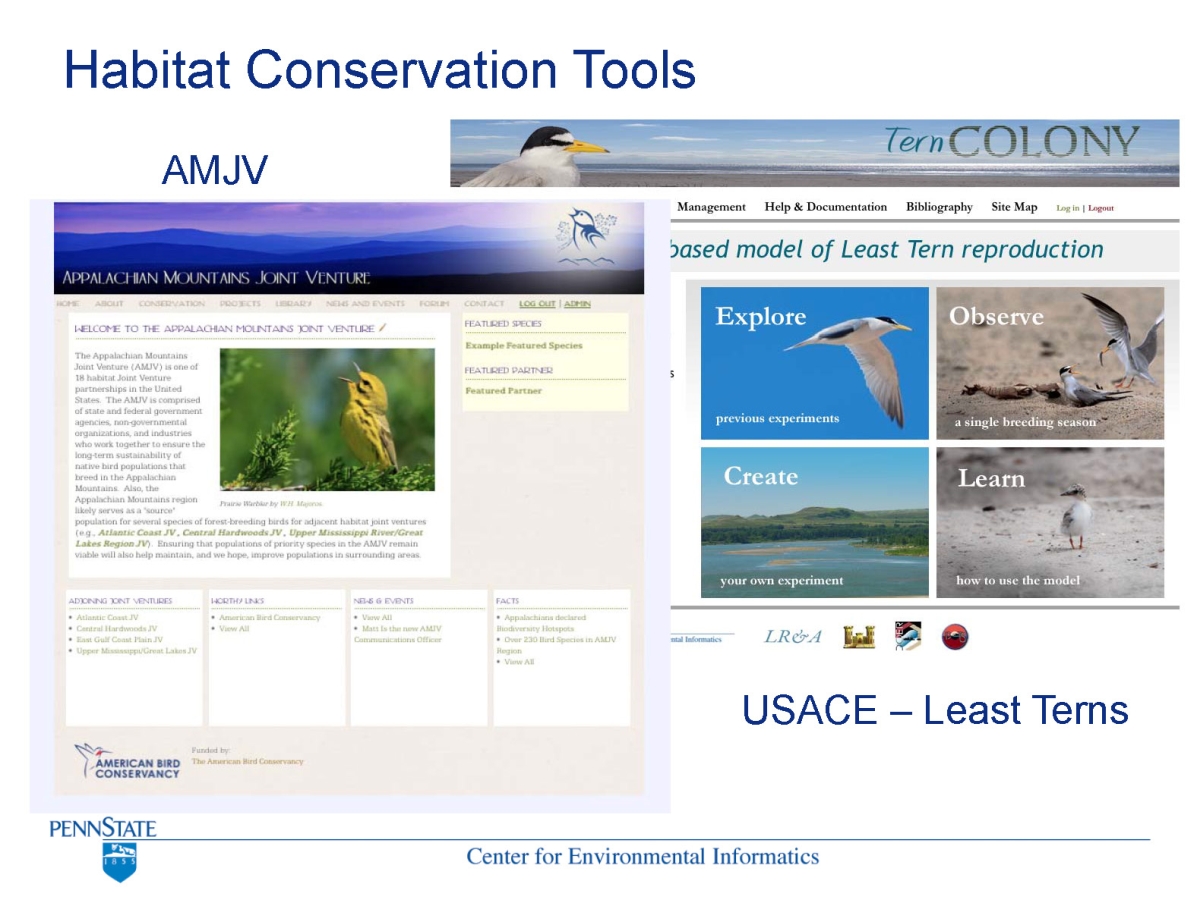Open American Bird Conservancy under Worthy Links

pos(270,618)
